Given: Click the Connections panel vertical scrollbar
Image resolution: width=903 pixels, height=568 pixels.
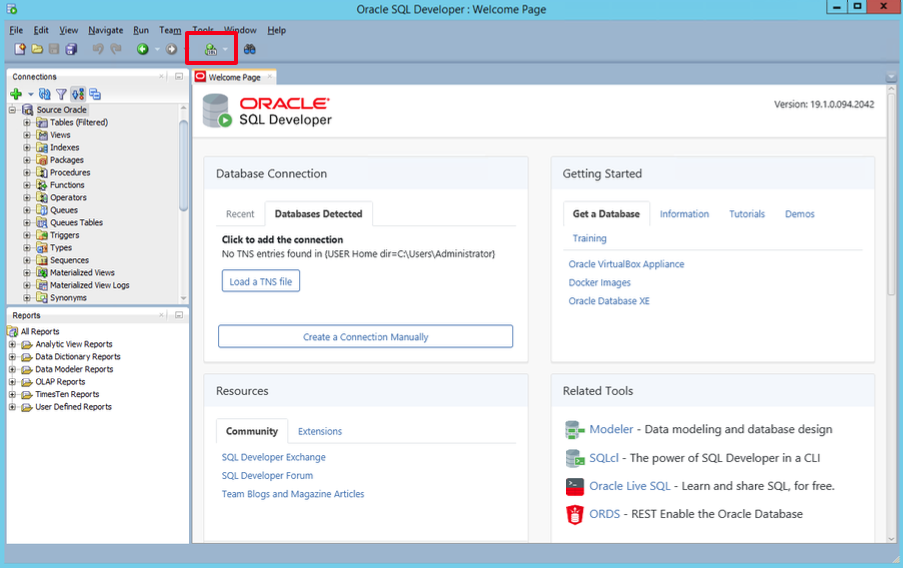Looking at the screenshot, I should coord(184,165).
